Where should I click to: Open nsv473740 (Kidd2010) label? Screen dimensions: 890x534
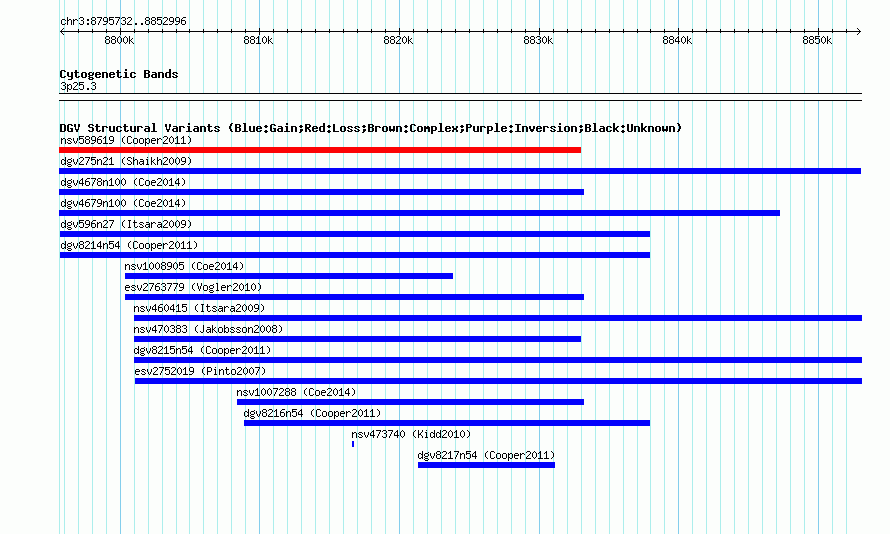click(411, 434)
